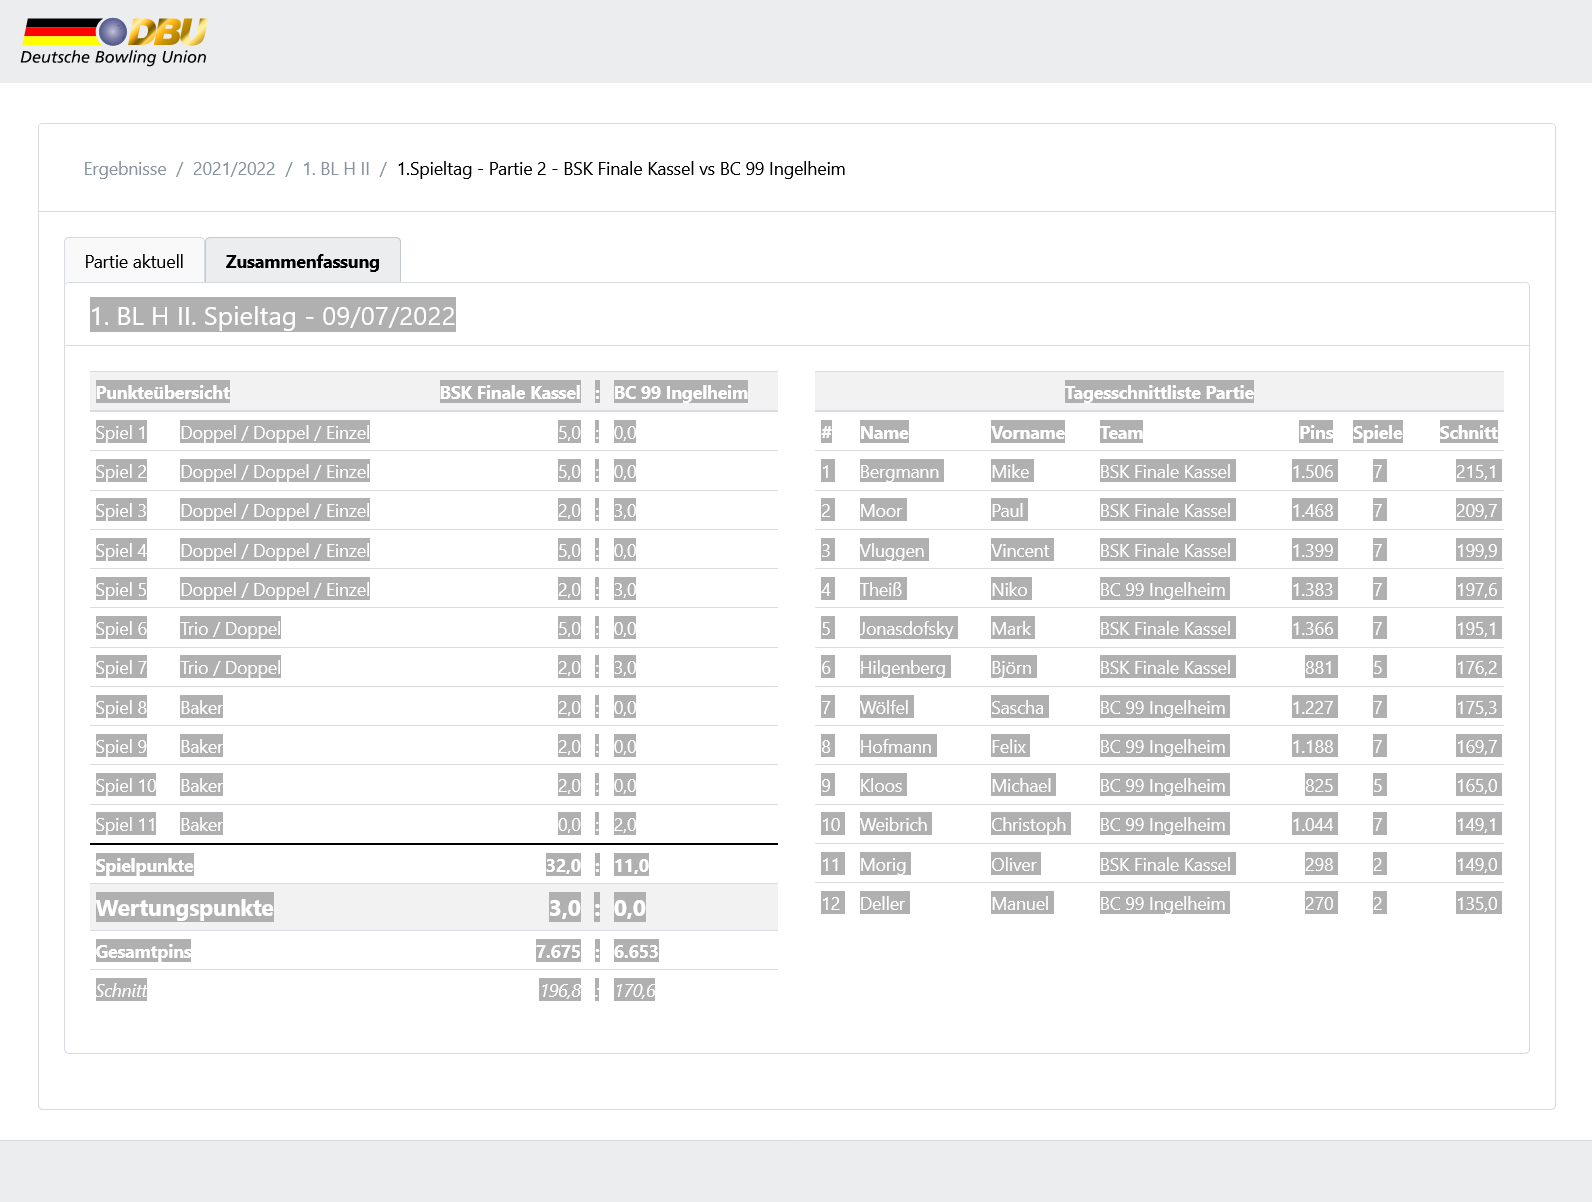Click Spiel 5 Doppel / Doppel / Einzel text

tap(275, 589)
